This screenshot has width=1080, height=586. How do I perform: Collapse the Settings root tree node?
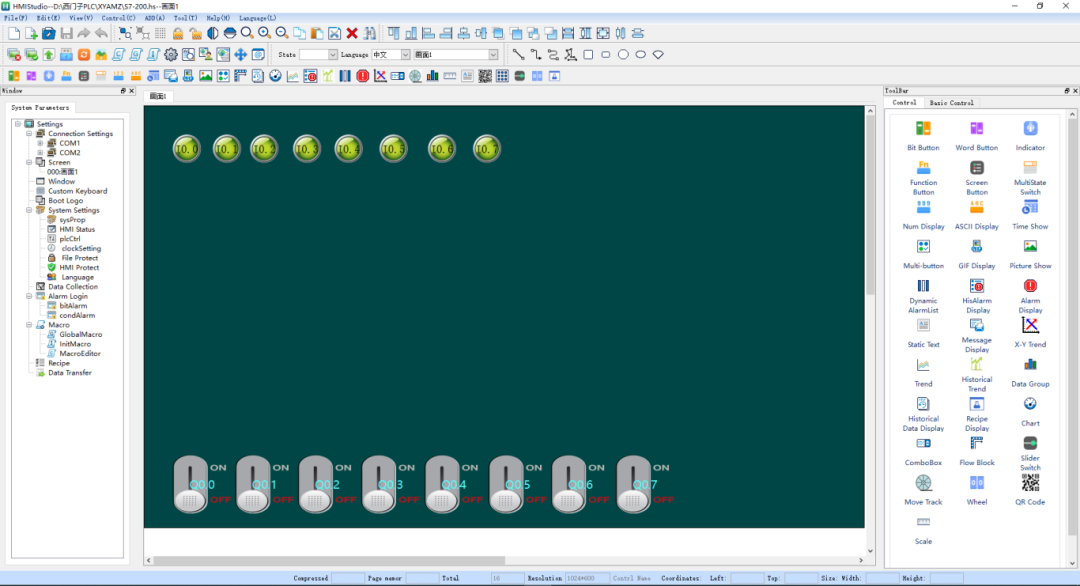[x=18, y=124]
